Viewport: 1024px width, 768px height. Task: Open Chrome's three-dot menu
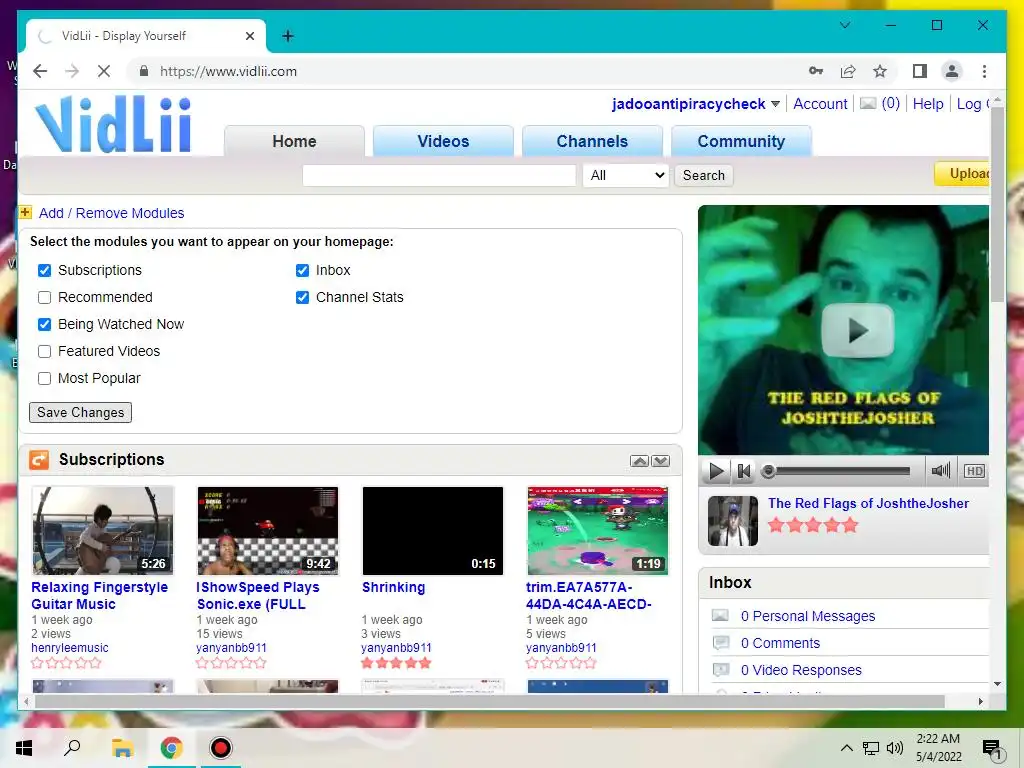(984, 71)
